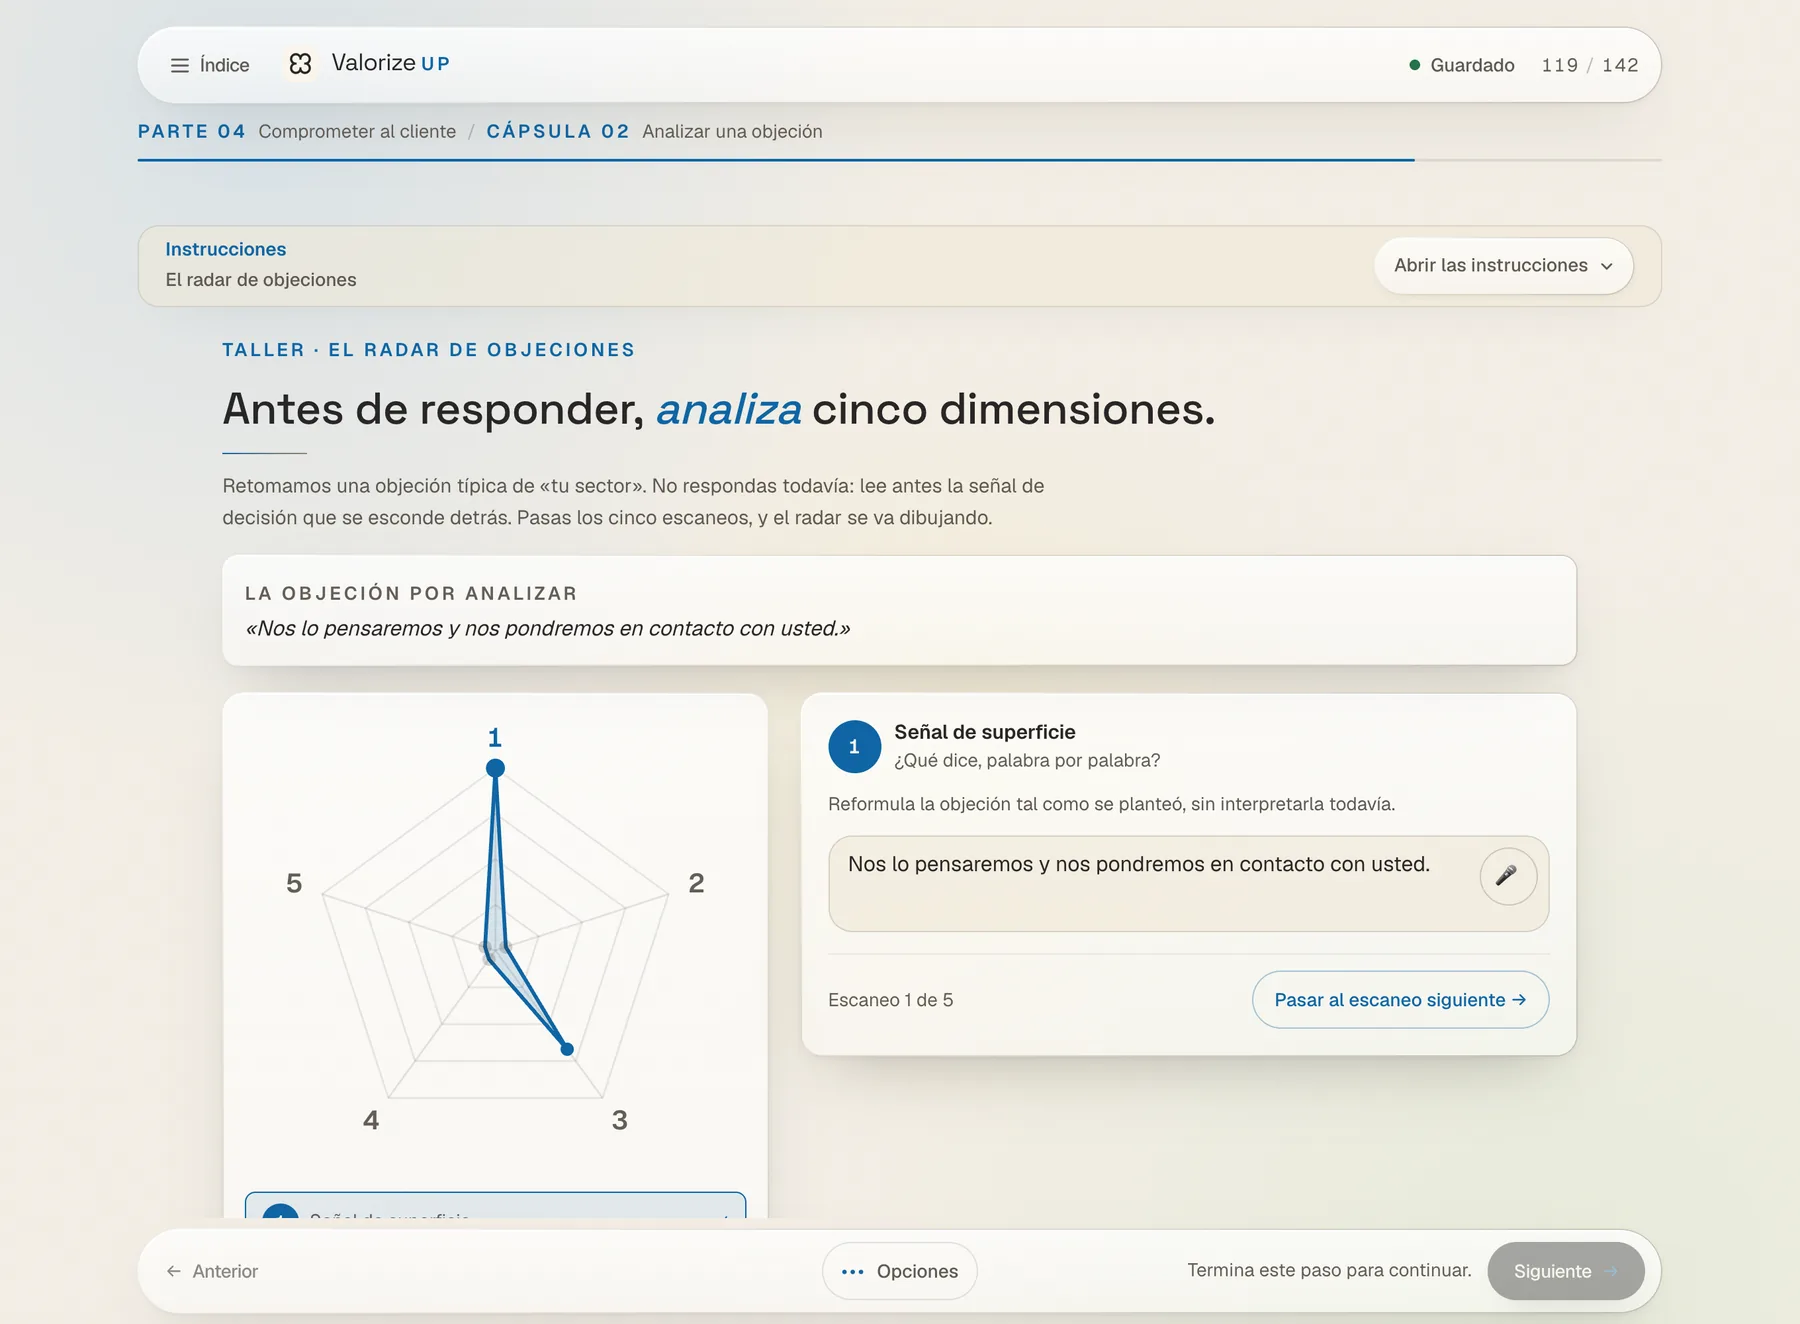Image resolution: width=1800 pixels, height=1324 pixels.
Task: Click radar axis label 2
Action: (x=696, y=883)
